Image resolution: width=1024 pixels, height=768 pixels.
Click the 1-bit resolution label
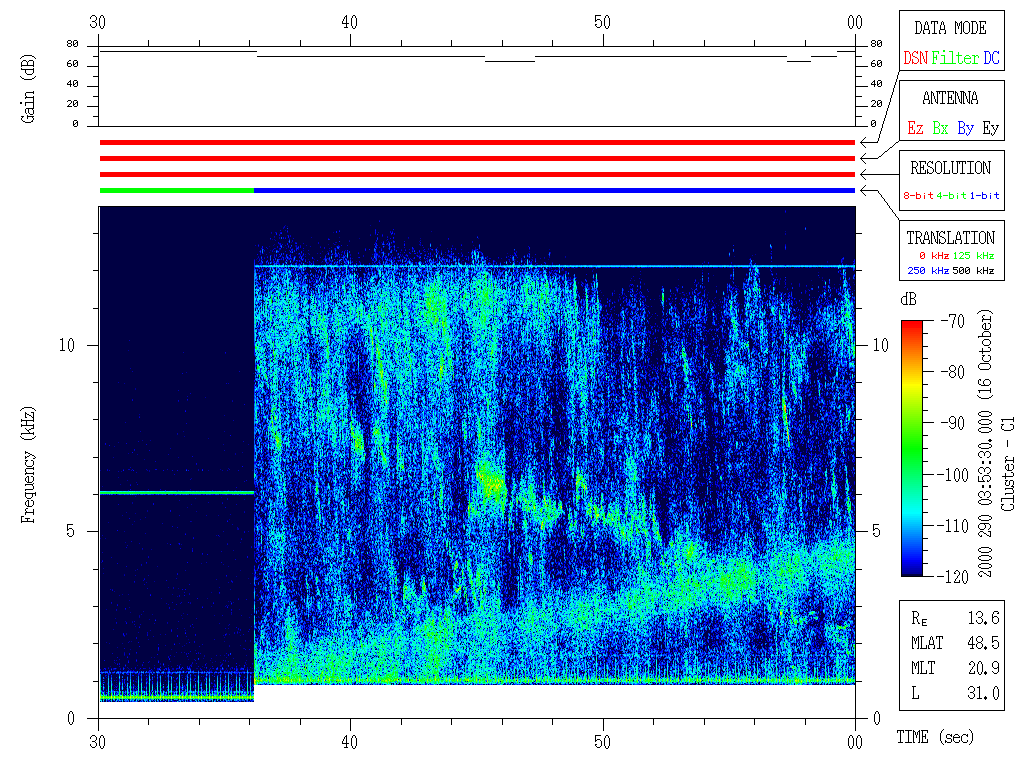click(x=984, y=196)
